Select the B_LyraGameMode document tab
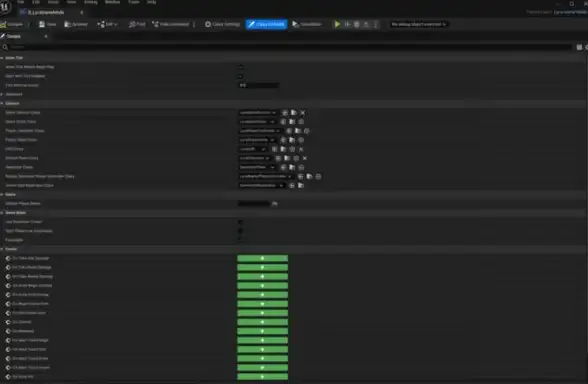Image resolution: width=588 pixels, height=384 pixels. point(46,12)
